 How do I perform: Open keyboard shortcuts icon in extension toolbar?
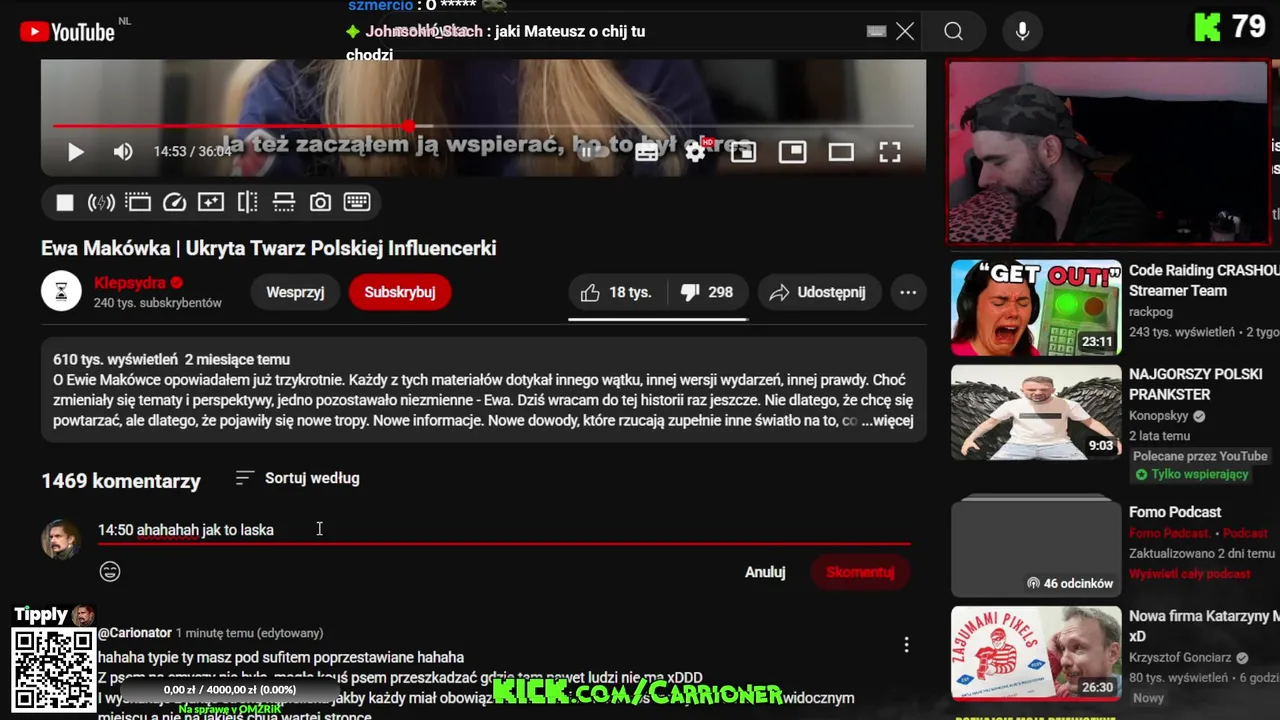pos(357,202)
